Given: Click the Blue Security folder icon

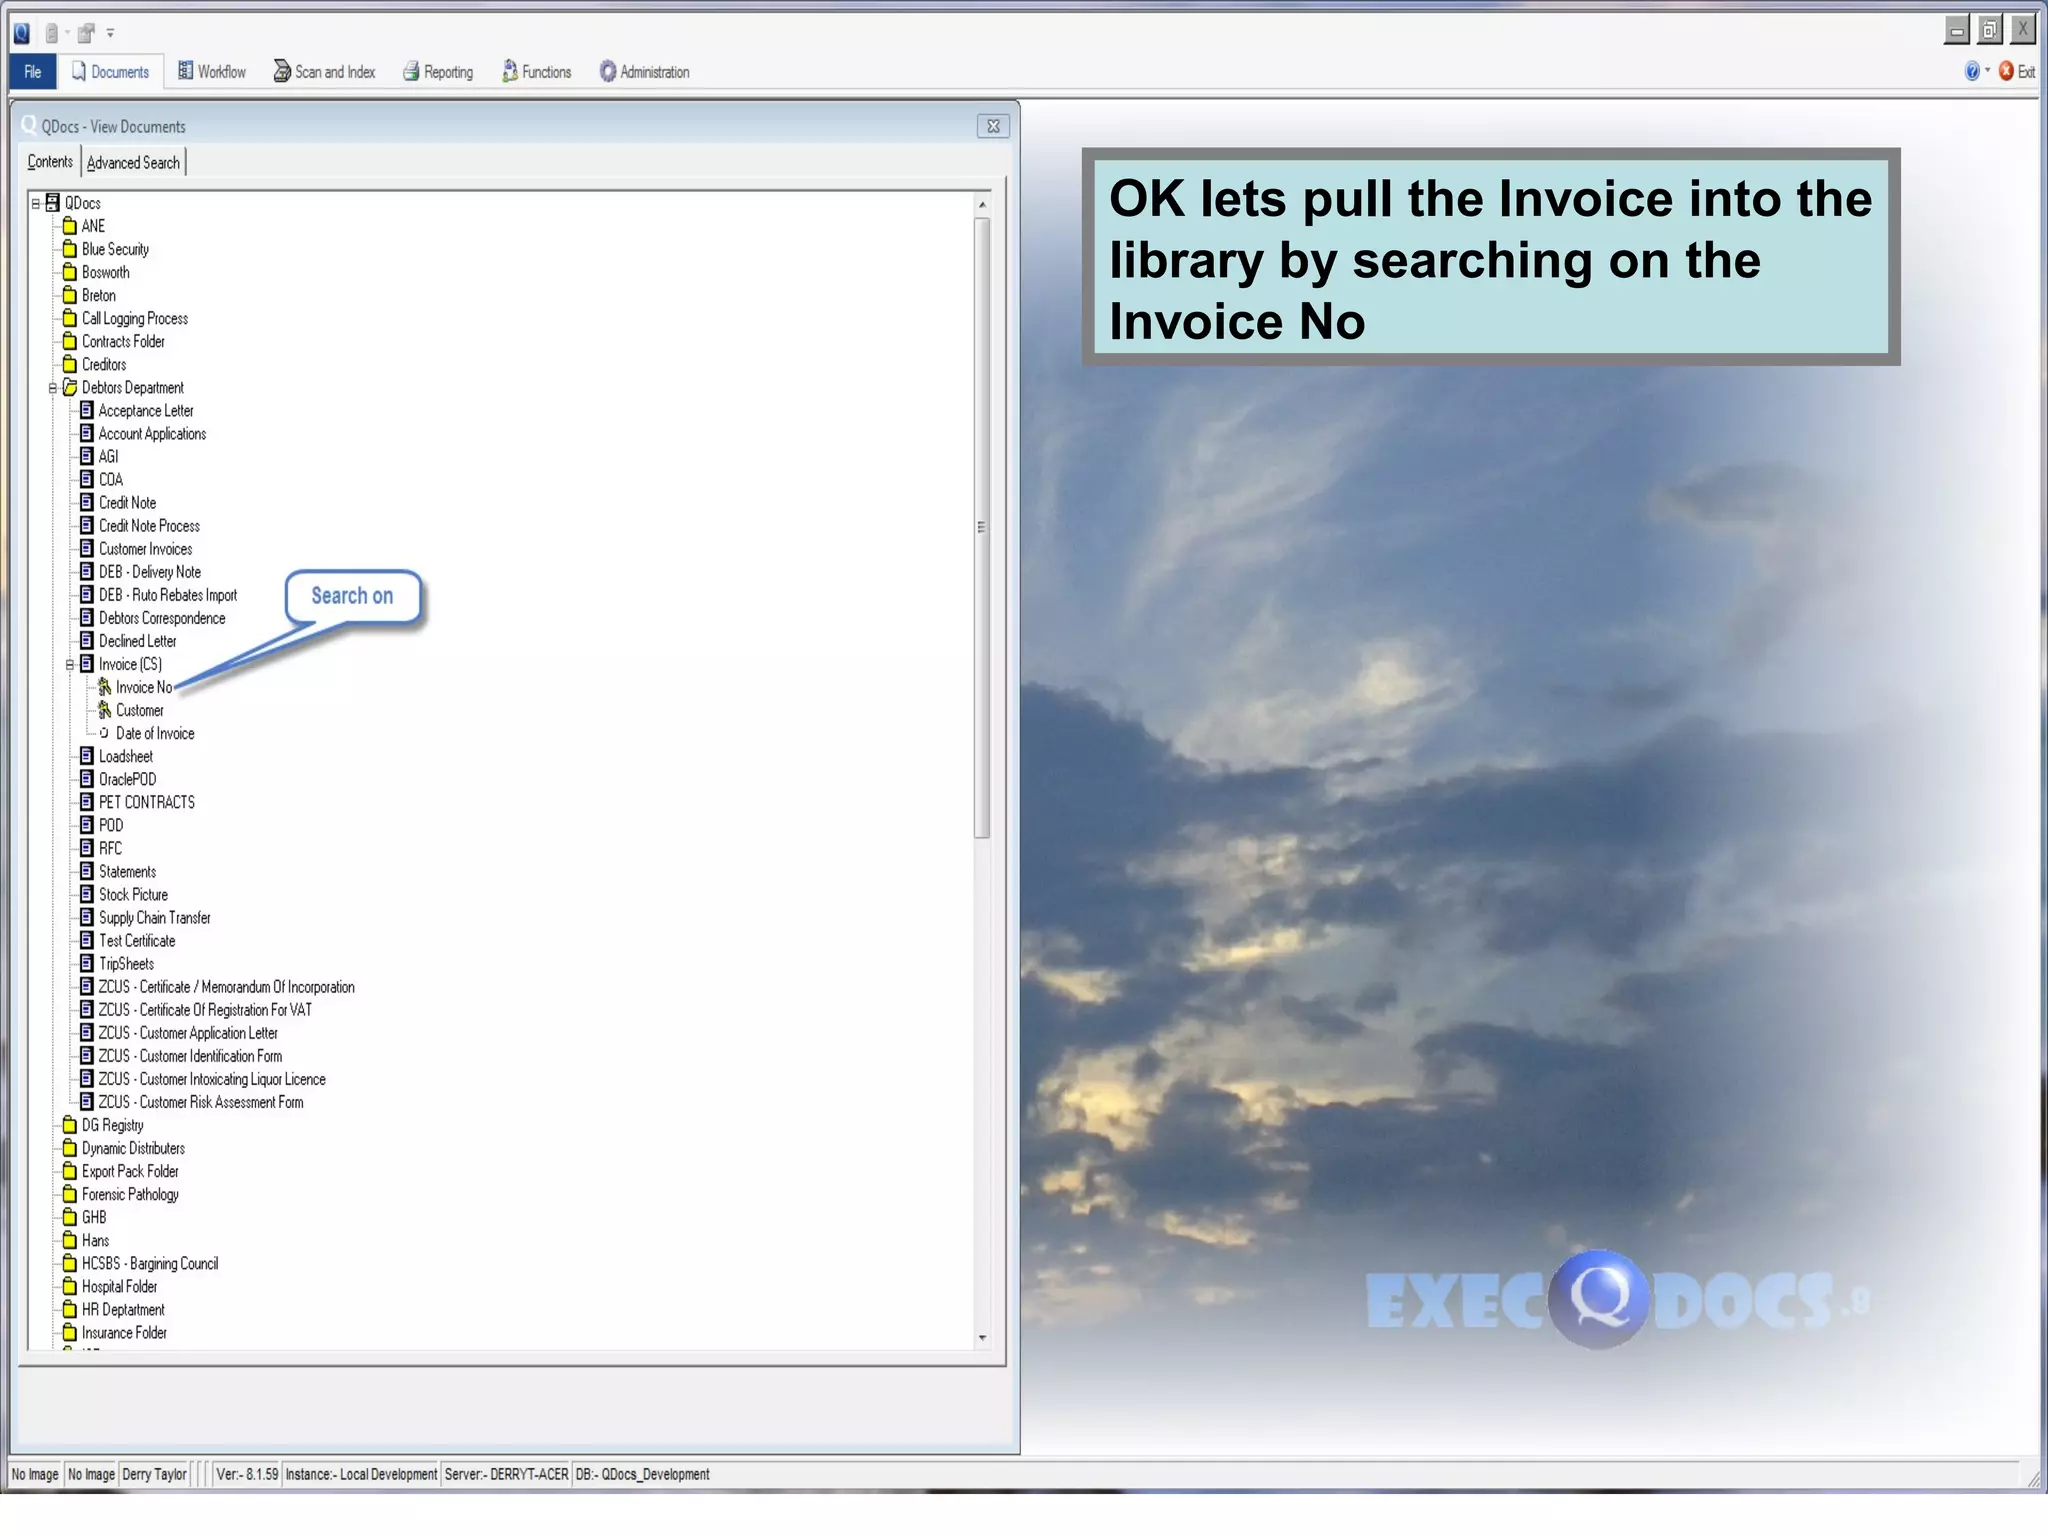Looking at the screenshot, I should (x=70, y=249).
